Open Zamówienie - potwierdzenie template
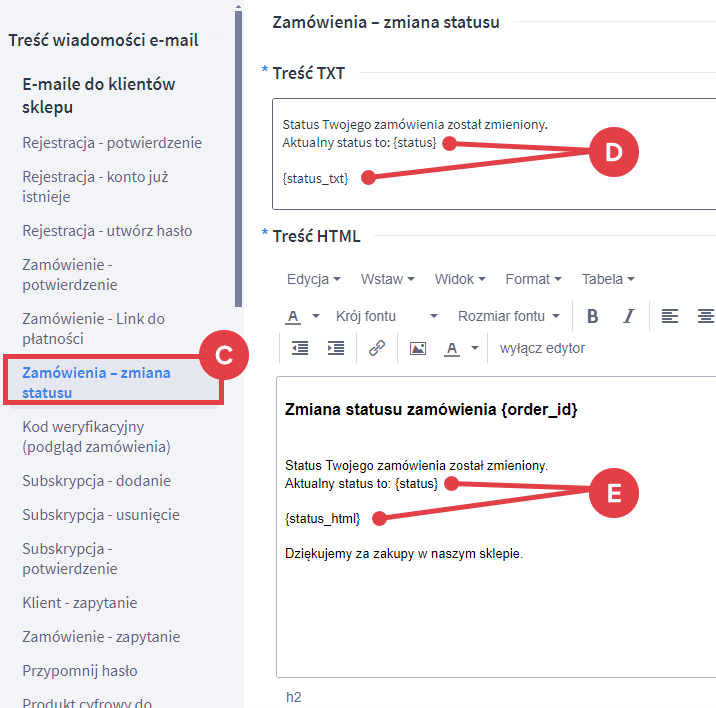The image size is (716, 708). click(70, 275)
